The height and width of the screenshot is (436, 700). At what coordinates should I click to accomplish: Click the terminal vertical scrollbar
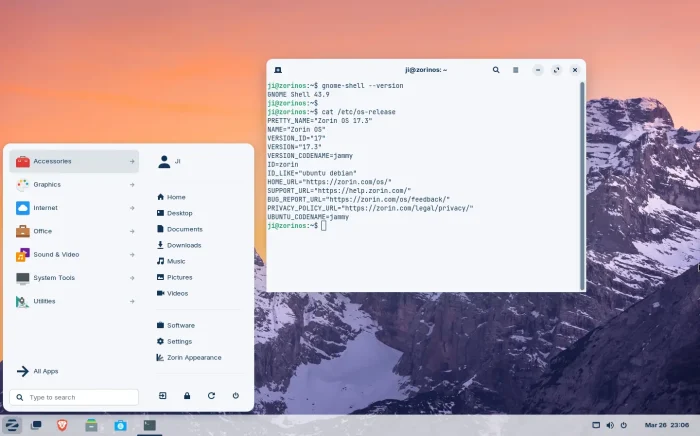click(x=582, y=186)
